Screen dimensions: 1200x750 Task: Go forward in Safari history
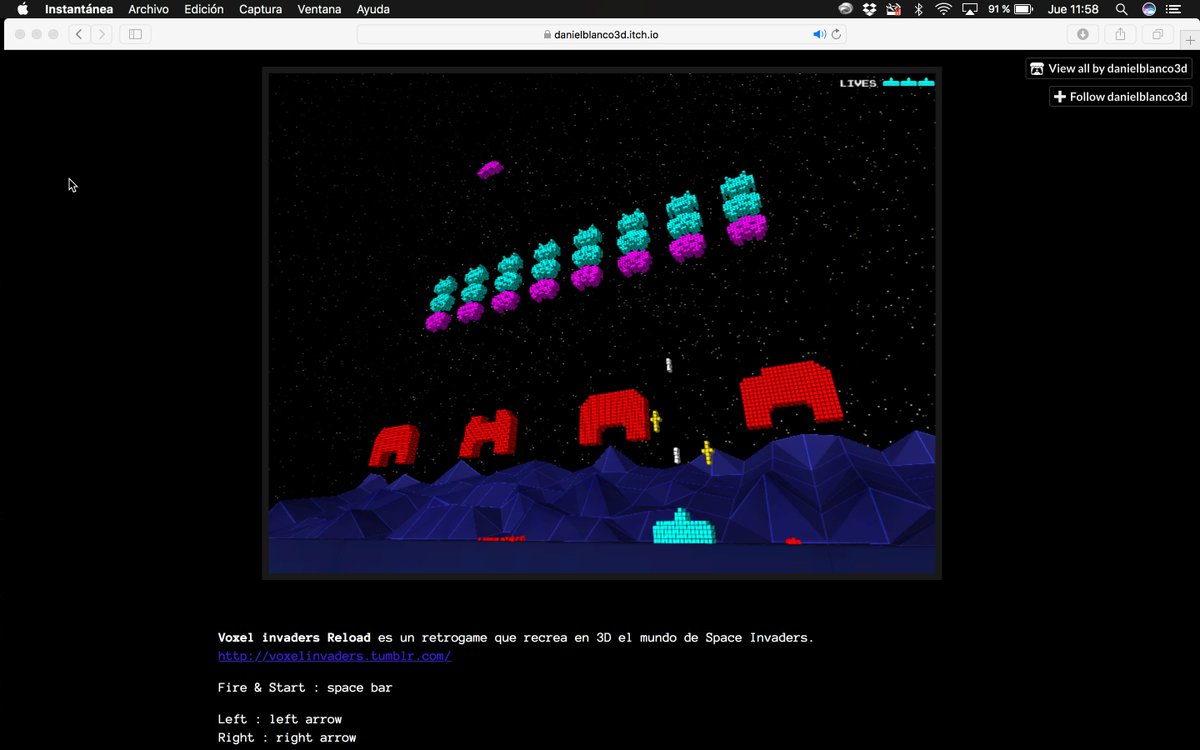(102, 34)
